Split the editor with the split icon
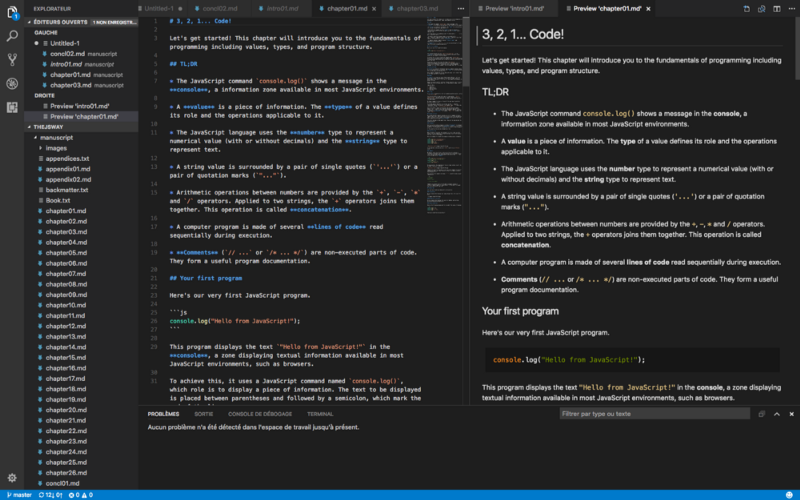Screen dimensions: 800x500 coord(777,9)
